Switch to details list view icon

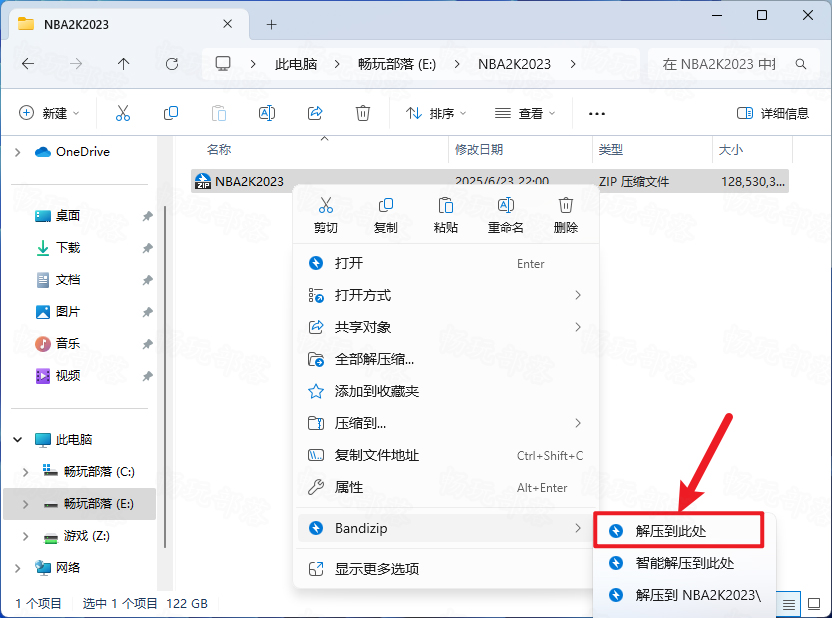click(x=789, y=604)
